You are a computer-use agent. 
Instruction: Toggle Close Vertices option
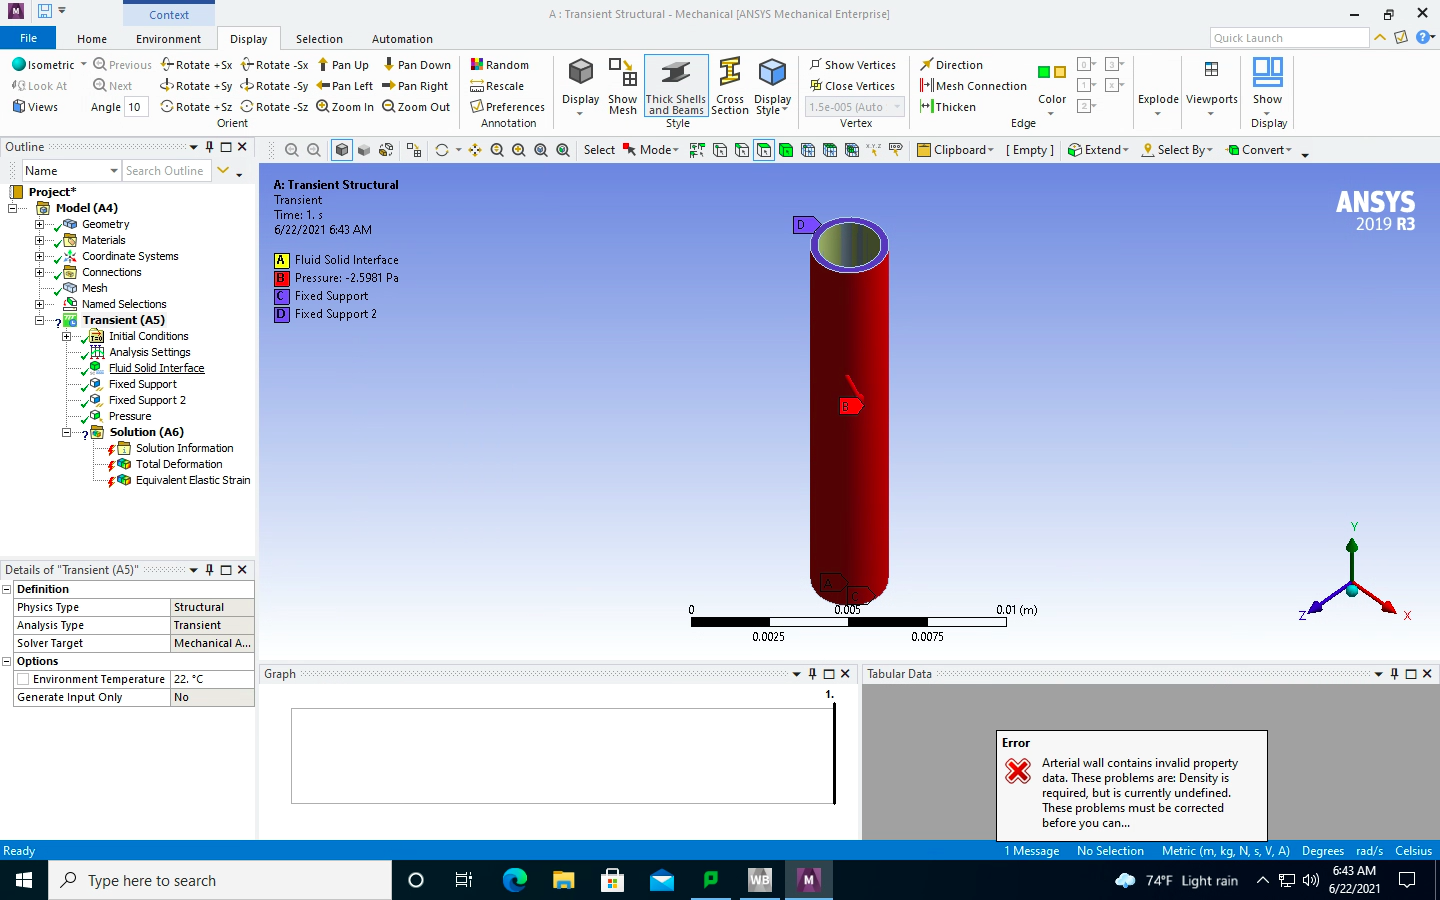tap(852, 86)
